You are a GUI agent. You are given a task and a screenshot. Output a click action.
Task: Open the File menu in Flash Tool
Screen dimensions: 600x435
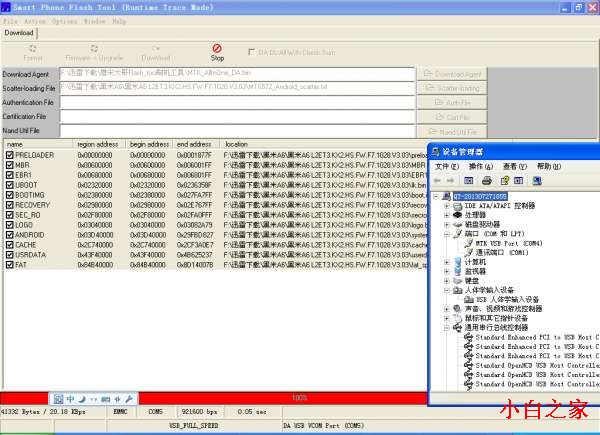point(10,21)
